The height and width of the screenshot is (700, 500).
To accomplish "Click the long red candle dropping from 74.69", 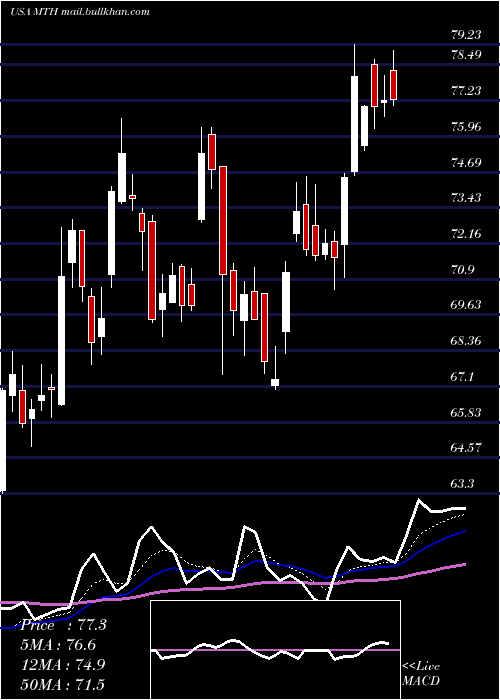I will 223,220.
